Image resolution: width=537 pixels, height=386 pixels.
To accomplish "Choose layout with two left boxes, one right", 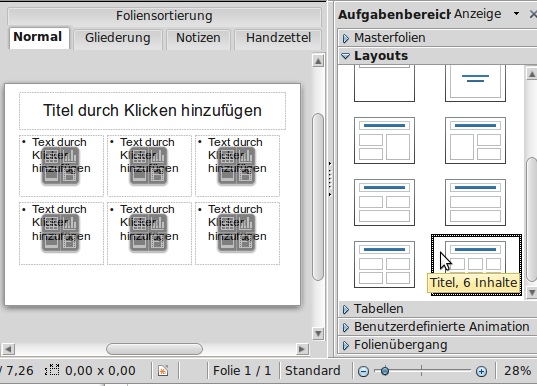I will 384,140.
